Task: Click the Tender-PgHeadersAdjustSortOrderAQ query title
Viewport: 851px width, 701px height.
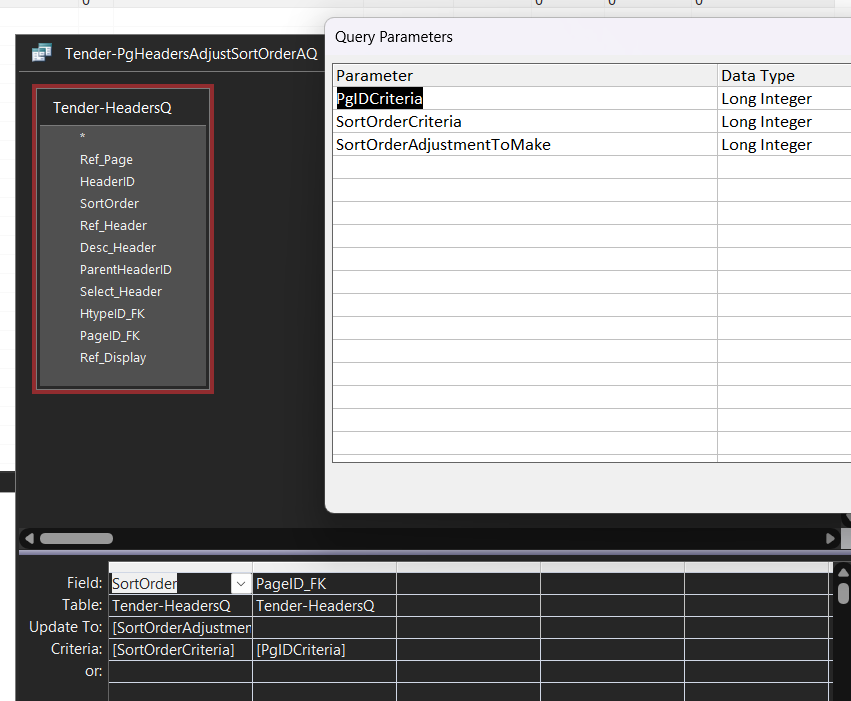Action: click(x=191, y=54)
